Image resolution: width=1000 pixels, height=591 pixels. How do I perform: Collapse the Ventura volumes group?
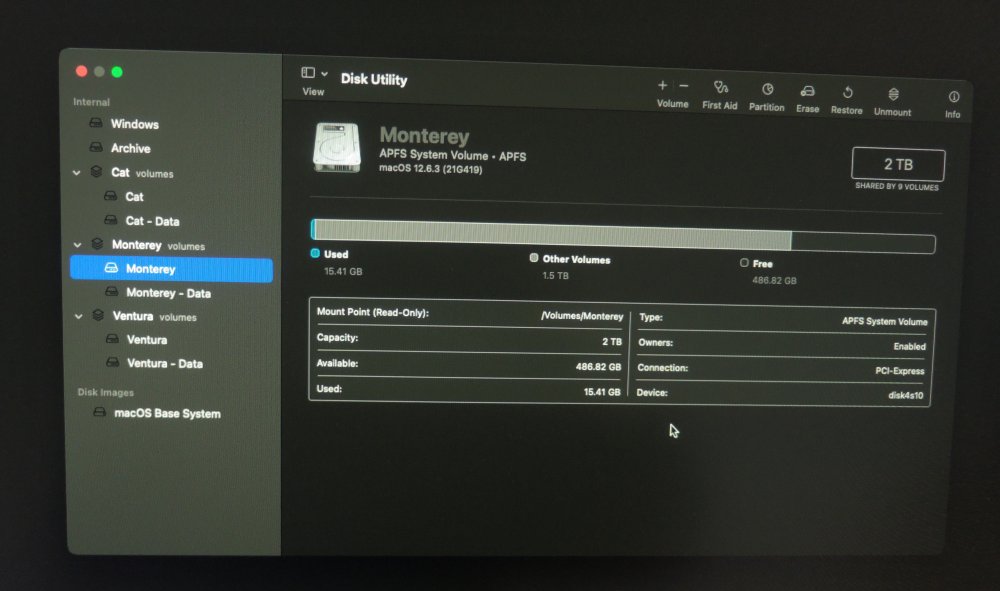78,316
